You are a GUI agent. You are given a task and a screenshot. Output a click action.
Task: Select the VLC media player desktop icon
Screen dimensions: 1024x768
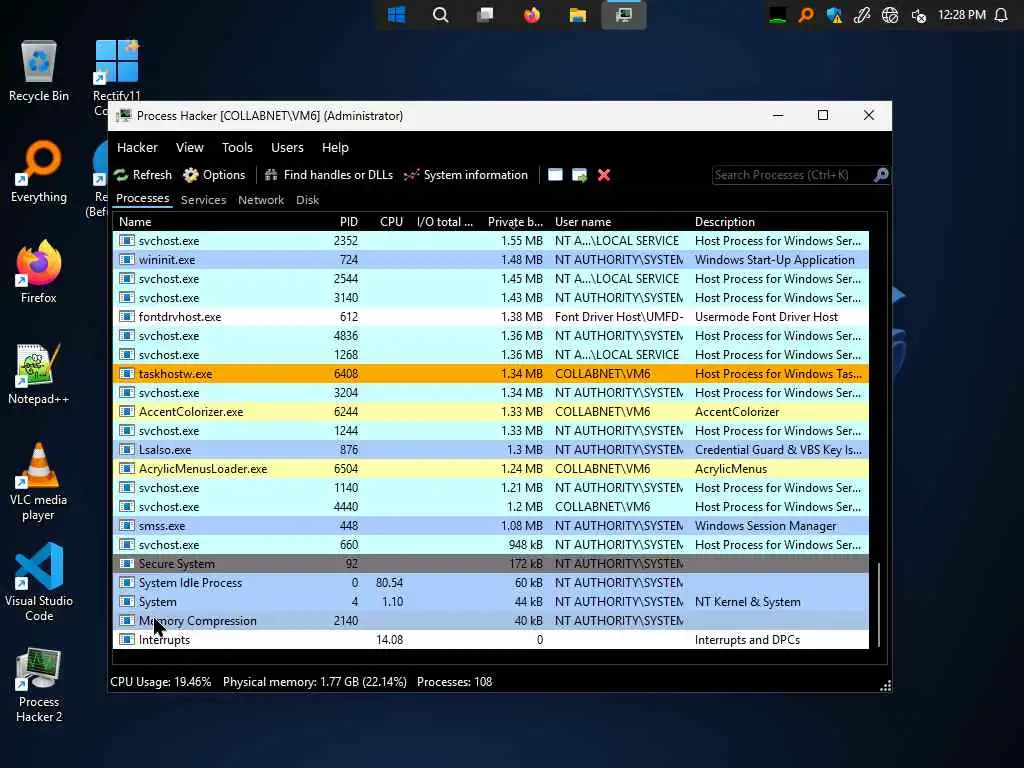click(39, 482)
